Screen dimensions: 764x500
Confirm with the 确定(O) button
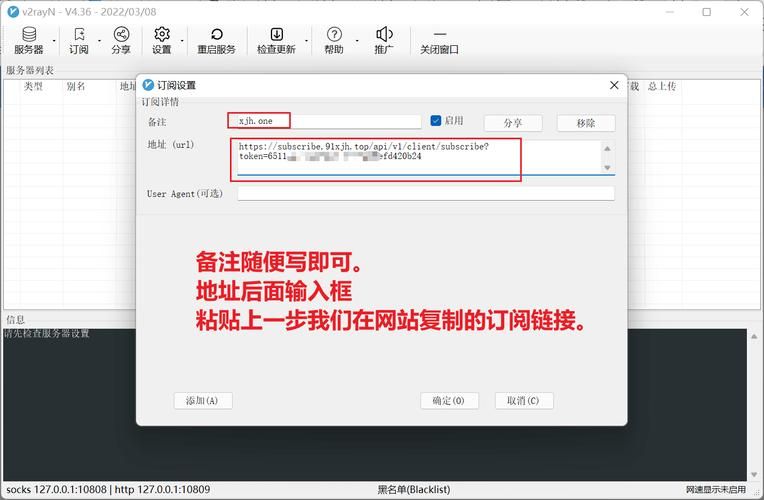click(x=449, y=401)
